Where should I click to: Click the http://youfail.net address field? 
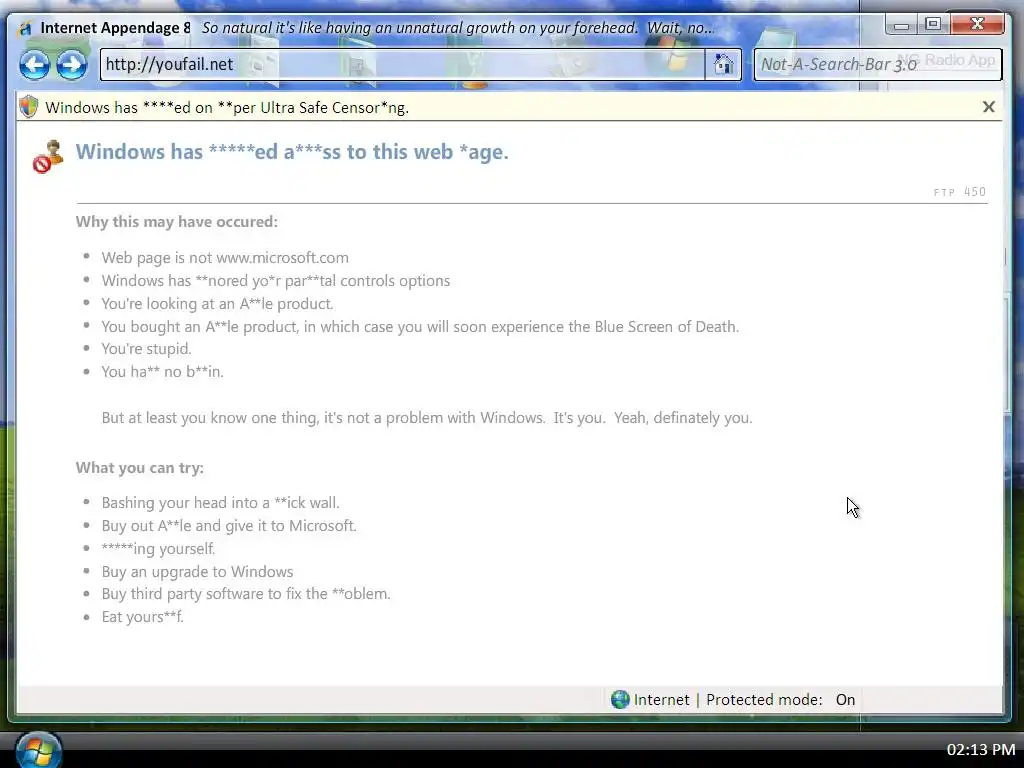[402, 64]
